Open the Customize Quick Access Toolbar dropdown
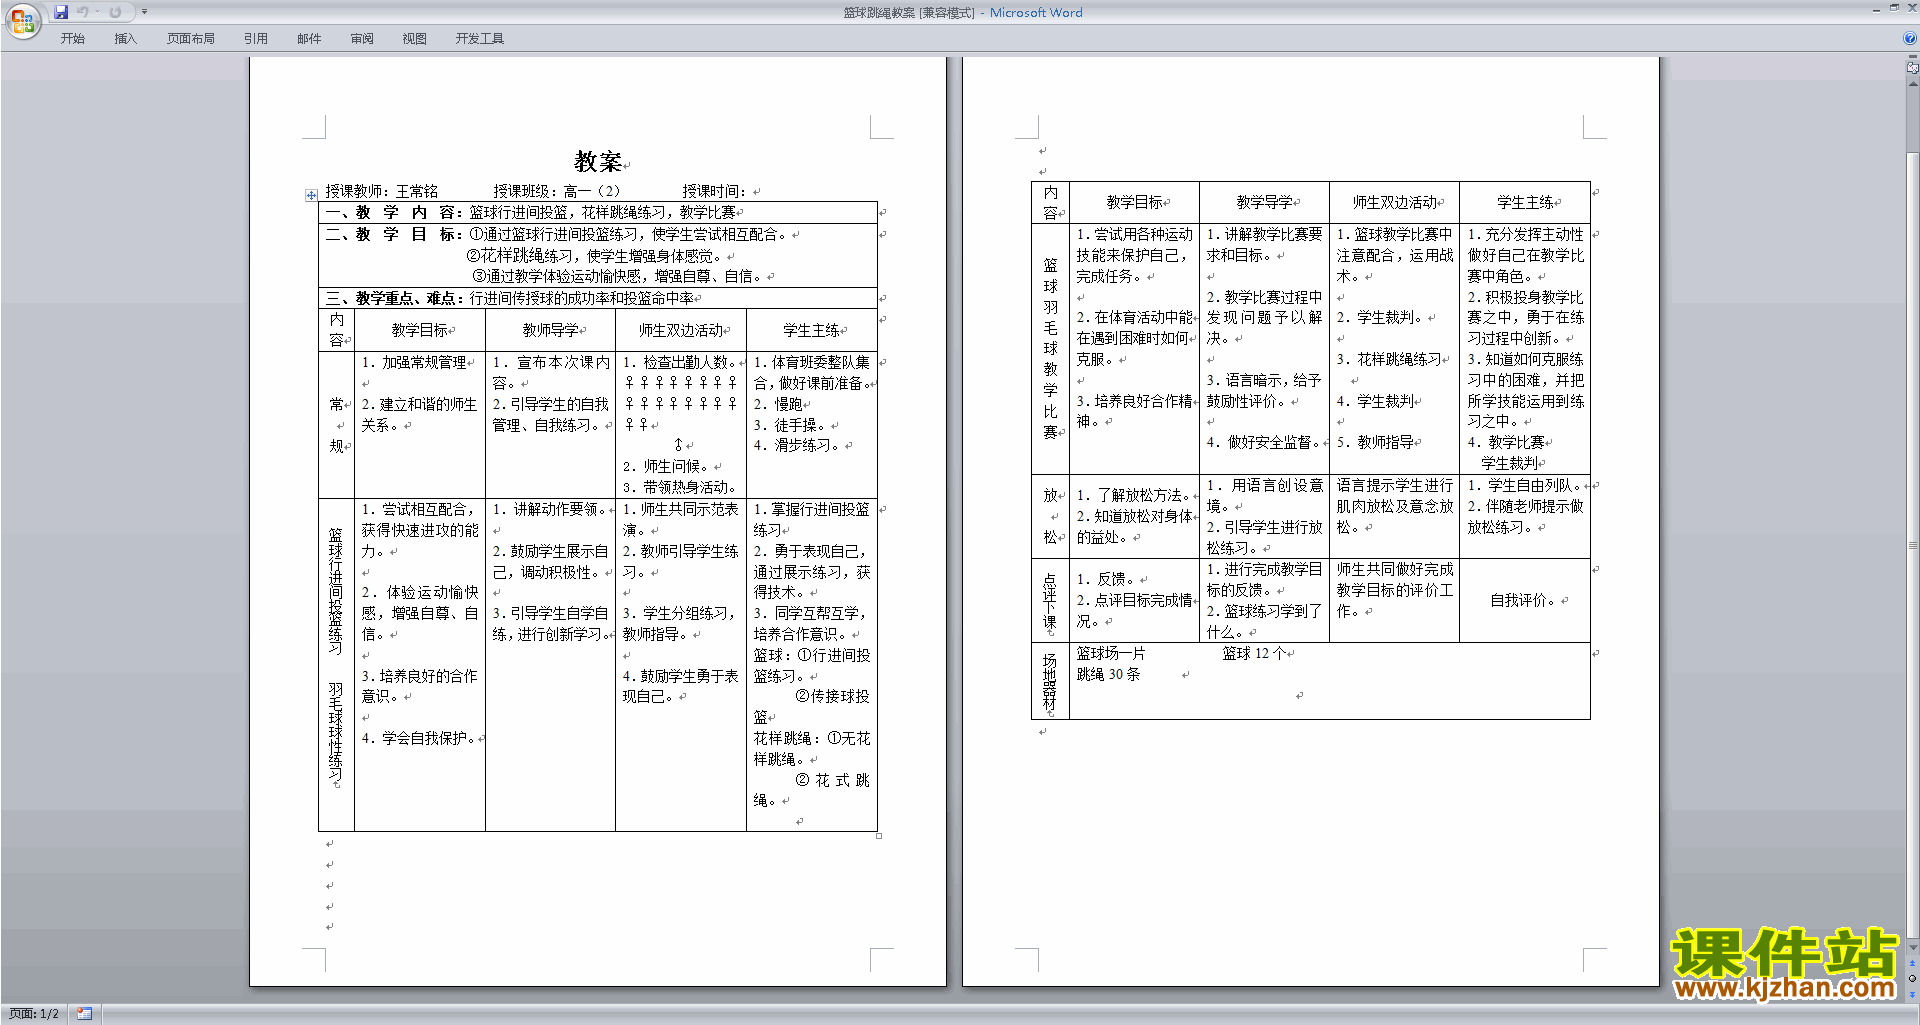The image size is (1920, 1025). click(144, 12)
